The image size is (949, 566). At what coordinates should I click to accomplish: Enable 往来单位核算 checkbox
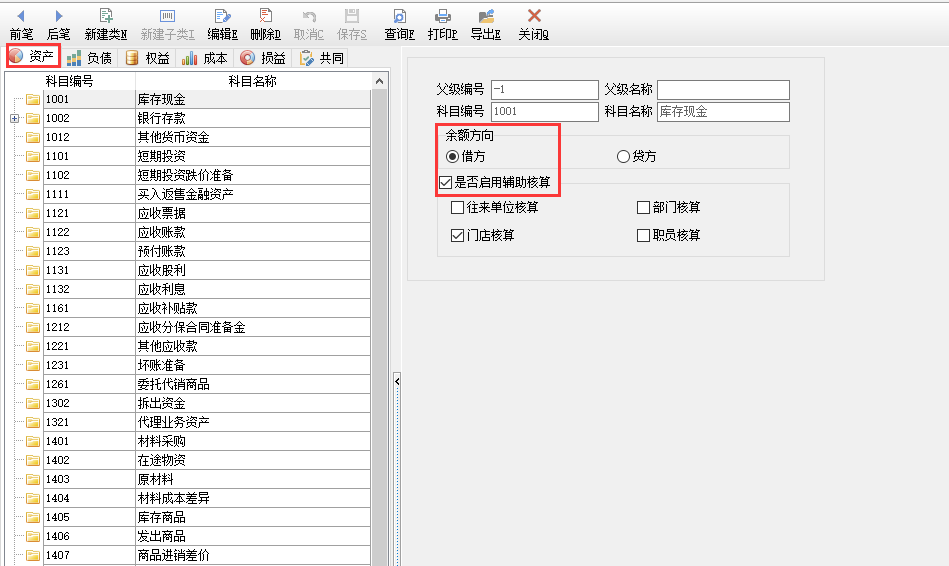pyautogui.click(x=458, y=208)
